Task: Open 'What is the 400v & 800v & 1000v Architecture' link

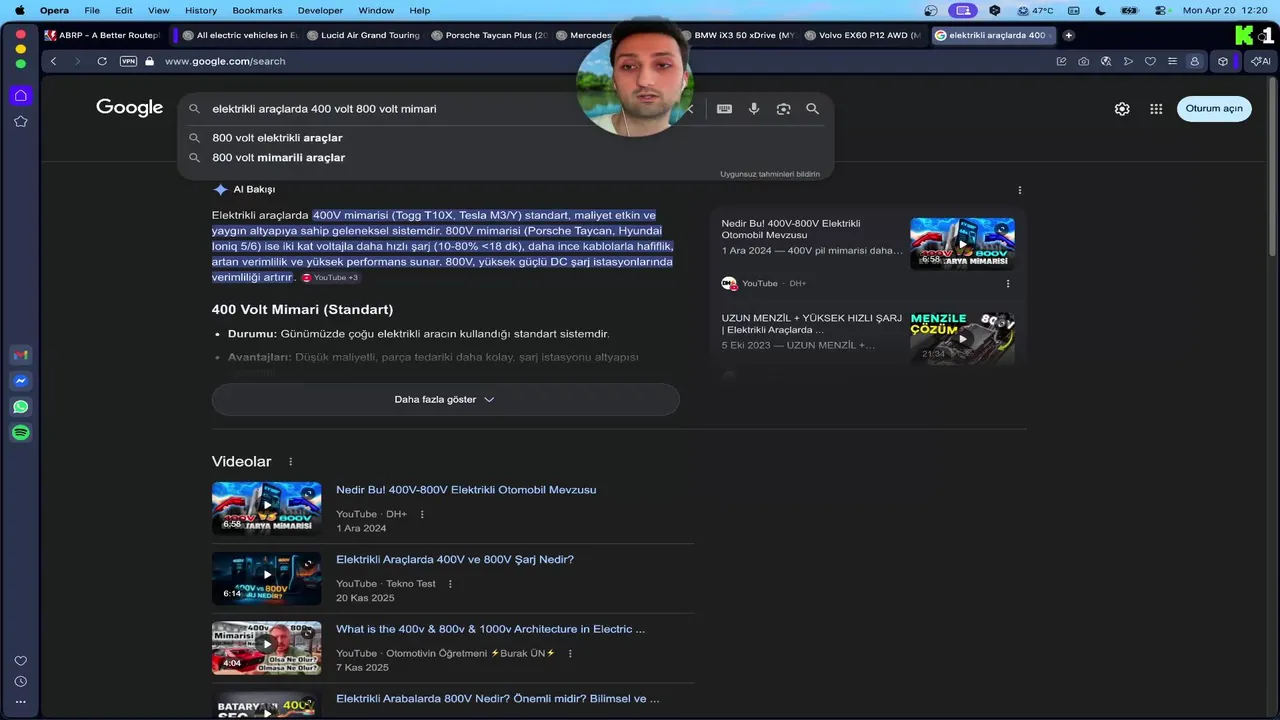Action: 490,629
